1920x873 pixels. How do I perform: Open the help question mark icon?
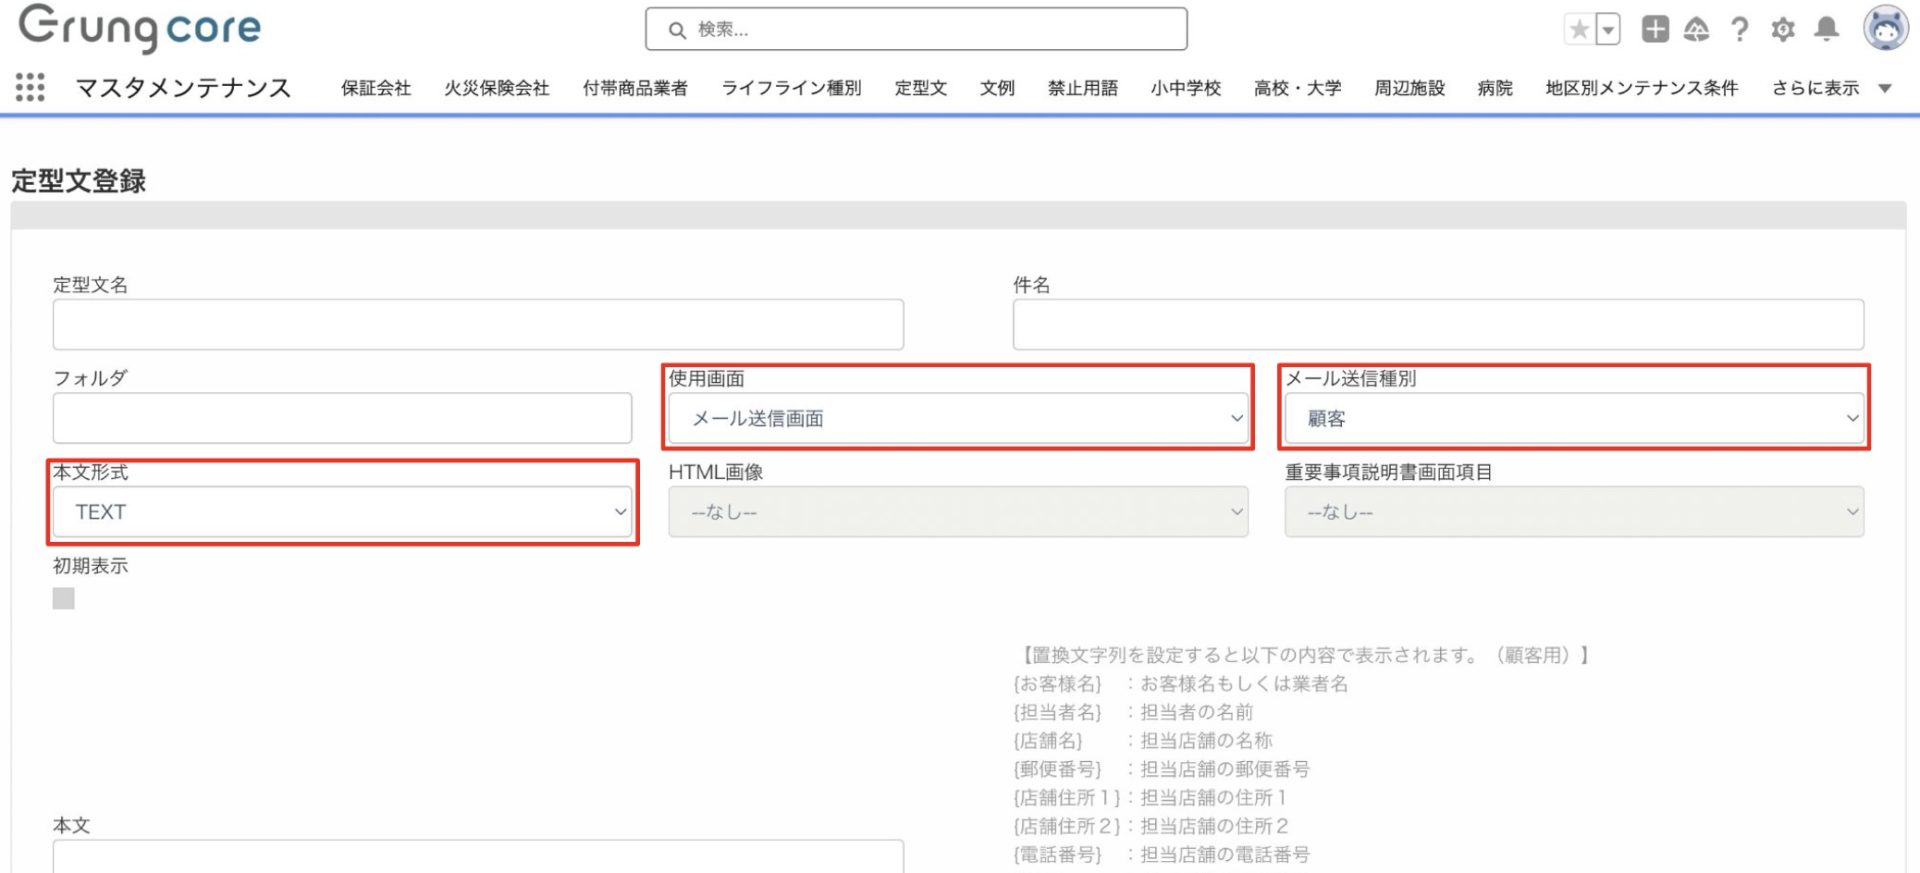(x=1740, y=30)
